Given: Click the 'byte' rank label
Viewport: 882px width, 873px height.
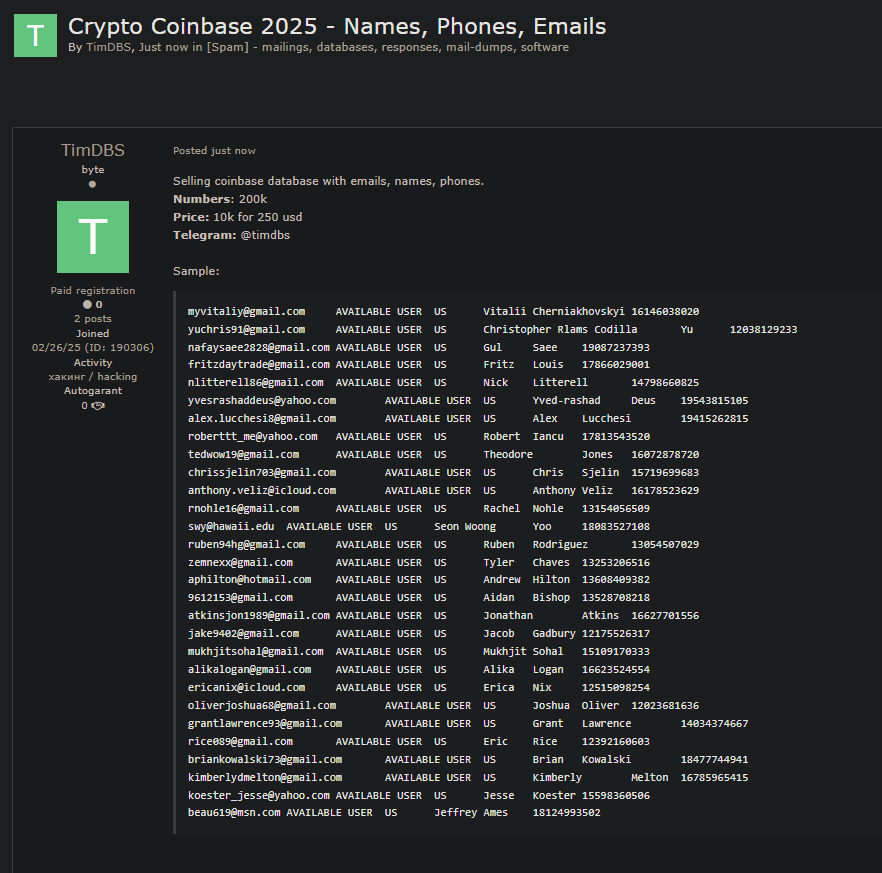Looking at the screenshot, I should point(92,170).
